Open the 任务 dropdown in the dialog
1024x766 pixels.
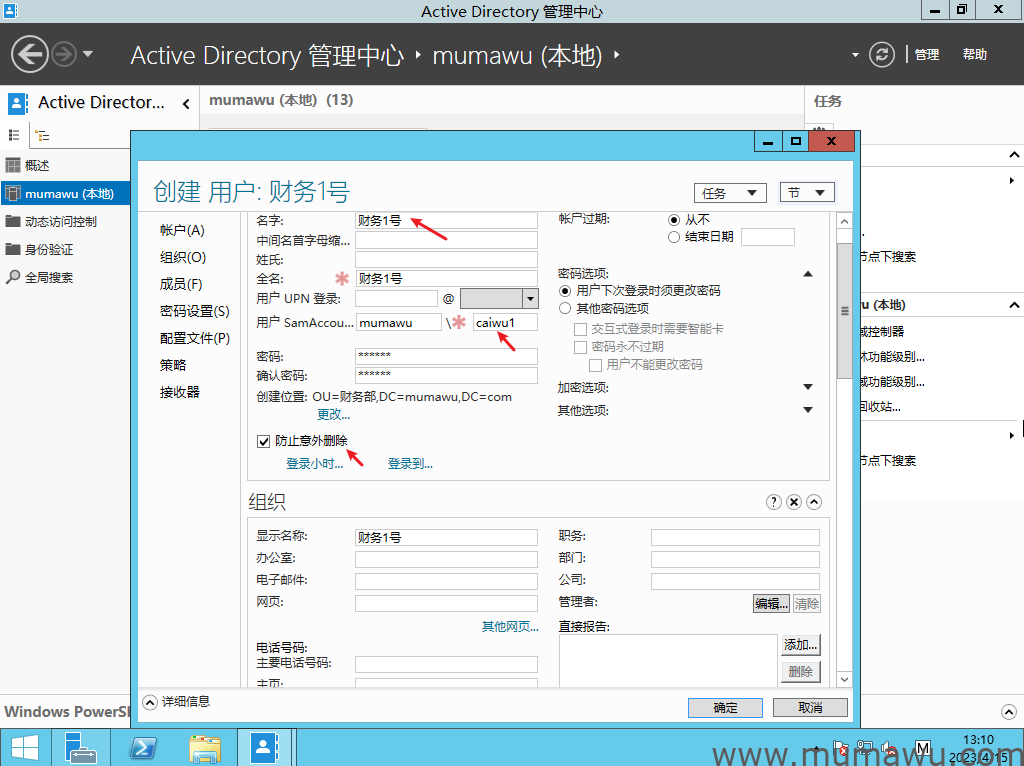[x=729, y=193]
